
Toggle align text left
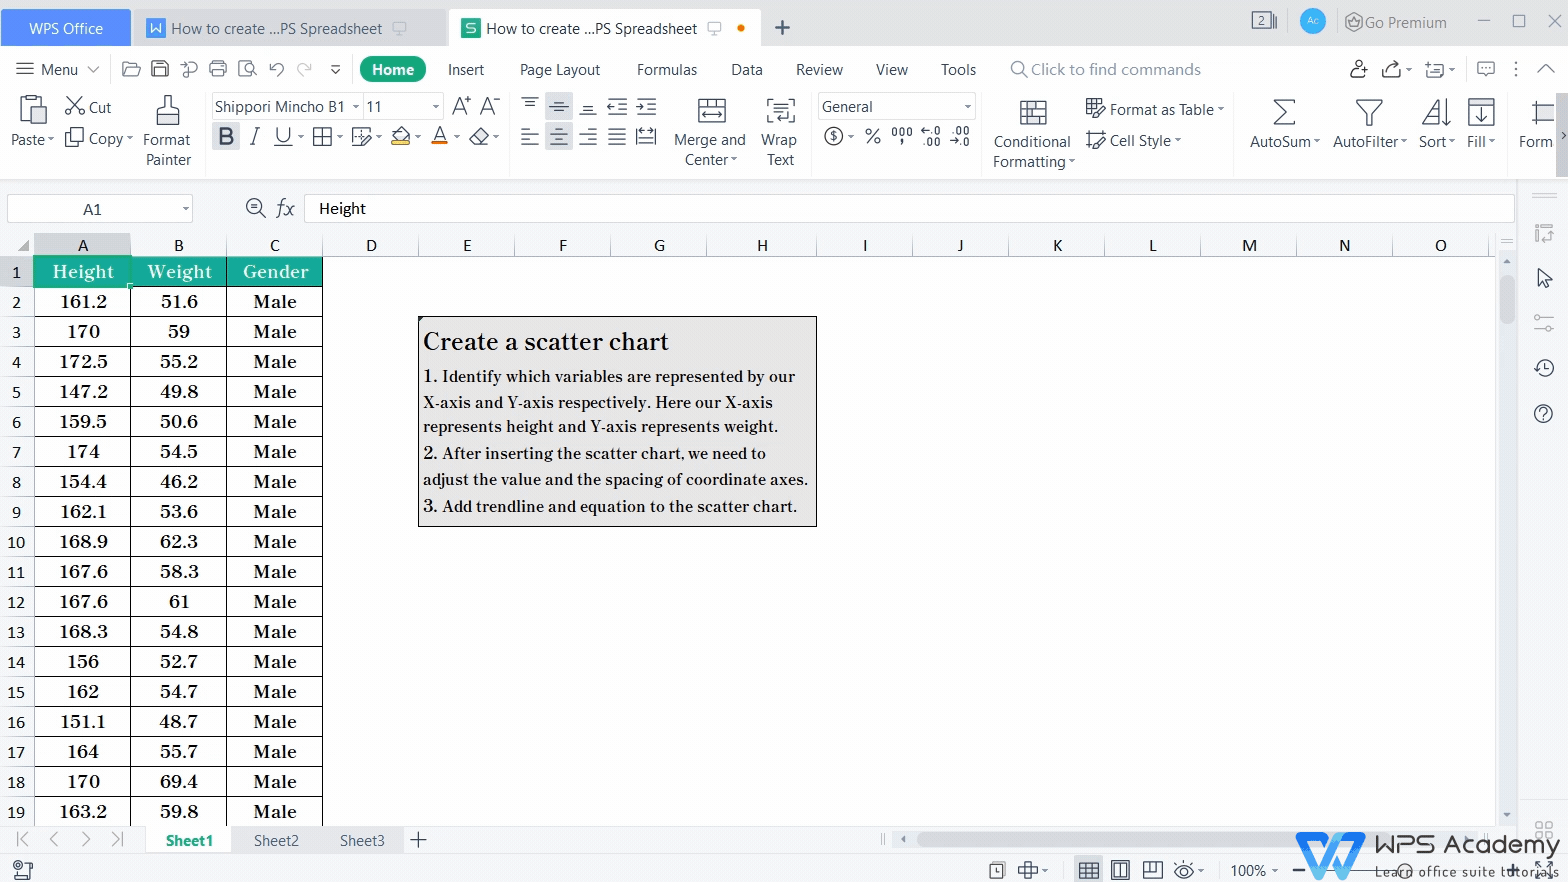(x=529, y=136)
